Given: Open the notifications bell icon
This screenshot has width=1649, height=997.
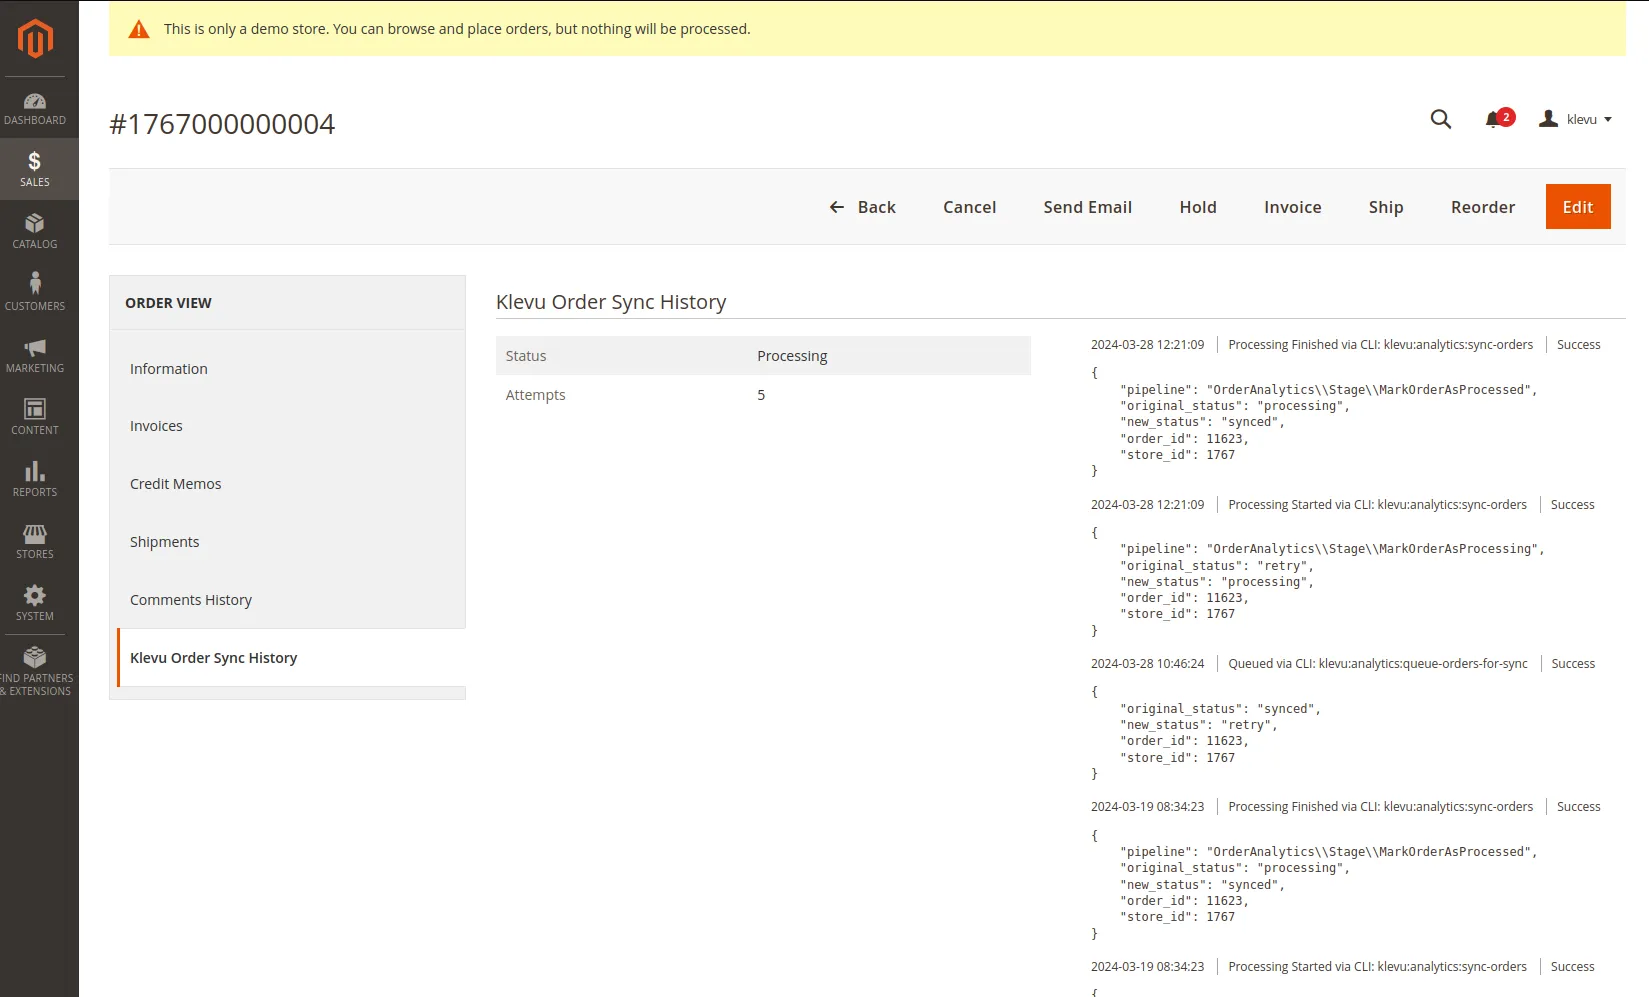Looking at the screenshot, I should 1494,120.
